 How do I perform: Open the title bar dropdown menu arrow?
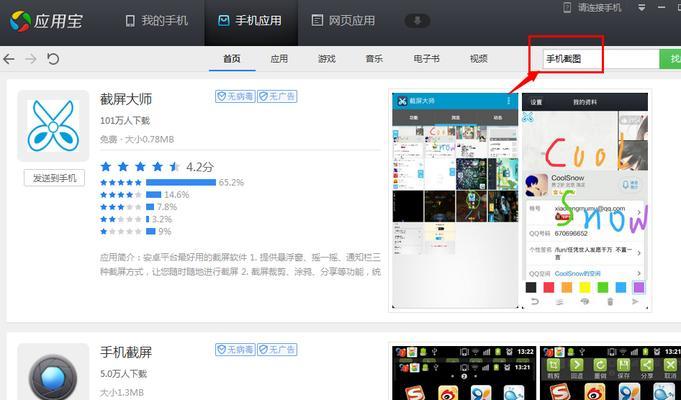click(641, 7)
